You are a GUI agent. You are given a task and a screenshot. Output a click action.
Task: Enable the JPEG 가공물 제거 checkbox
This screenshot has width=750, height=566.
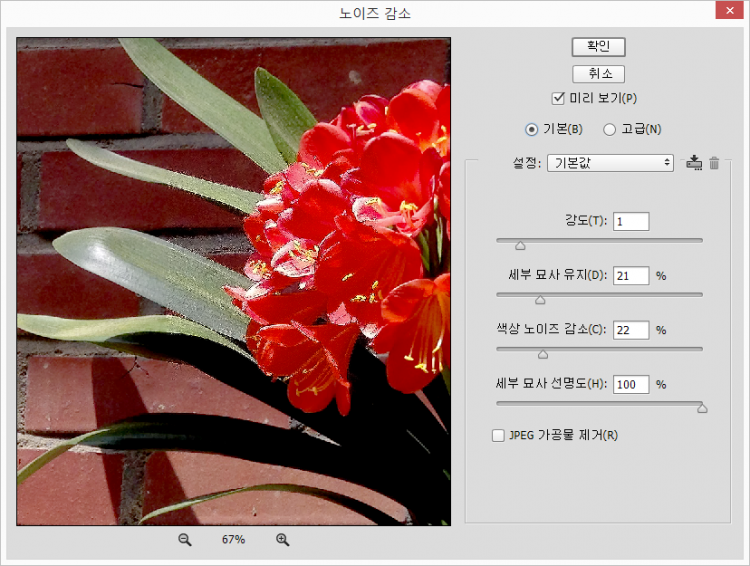[x=499, y=435]
